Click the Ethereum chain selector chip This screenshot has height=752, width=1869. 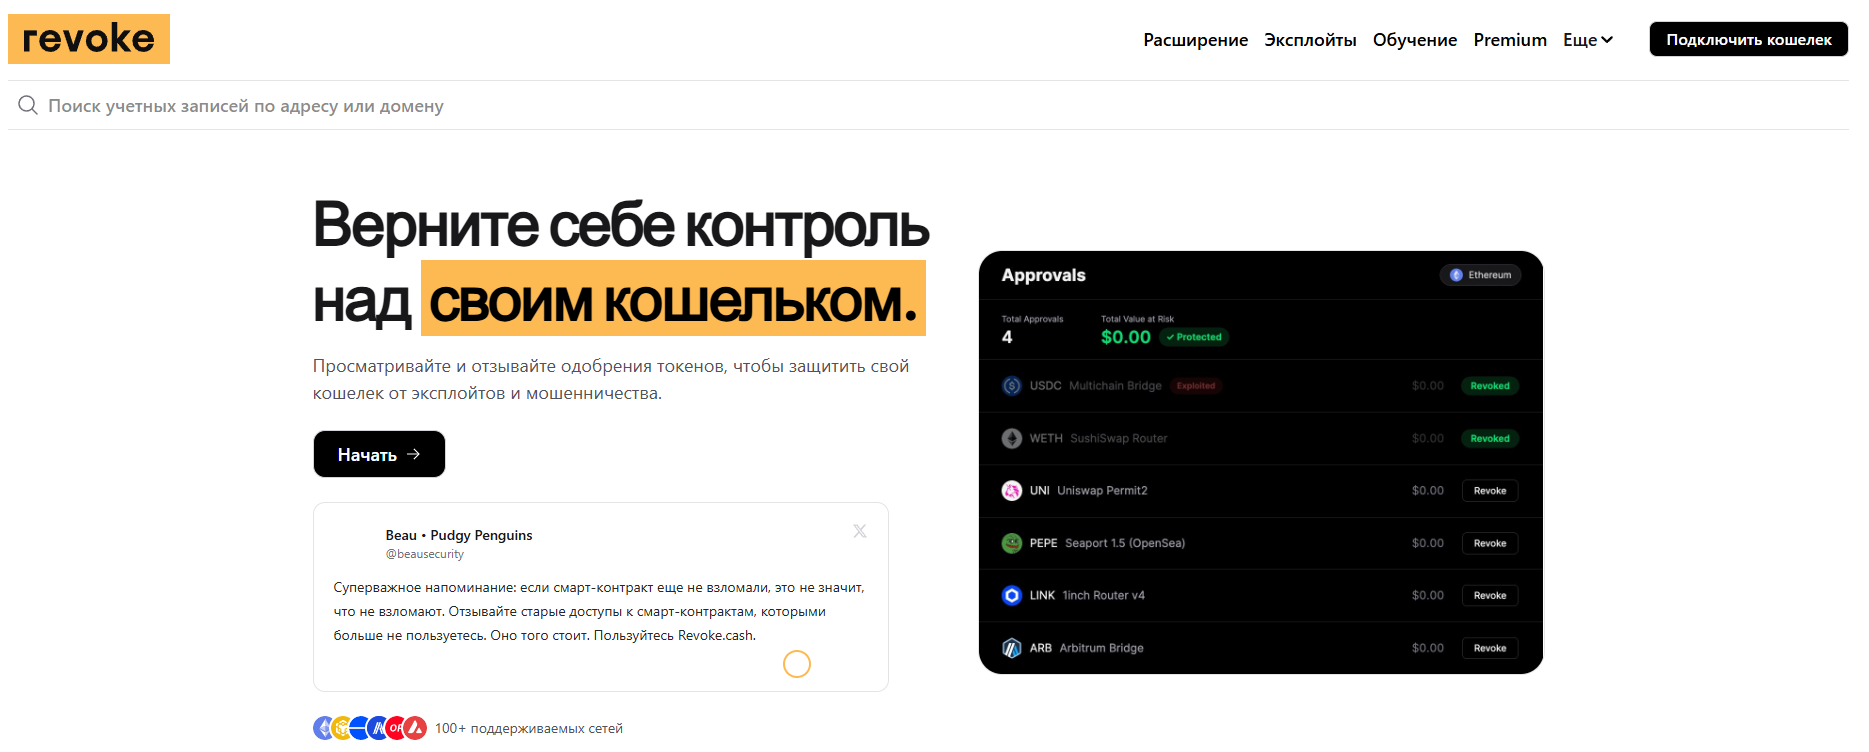tap(1480, 275)
